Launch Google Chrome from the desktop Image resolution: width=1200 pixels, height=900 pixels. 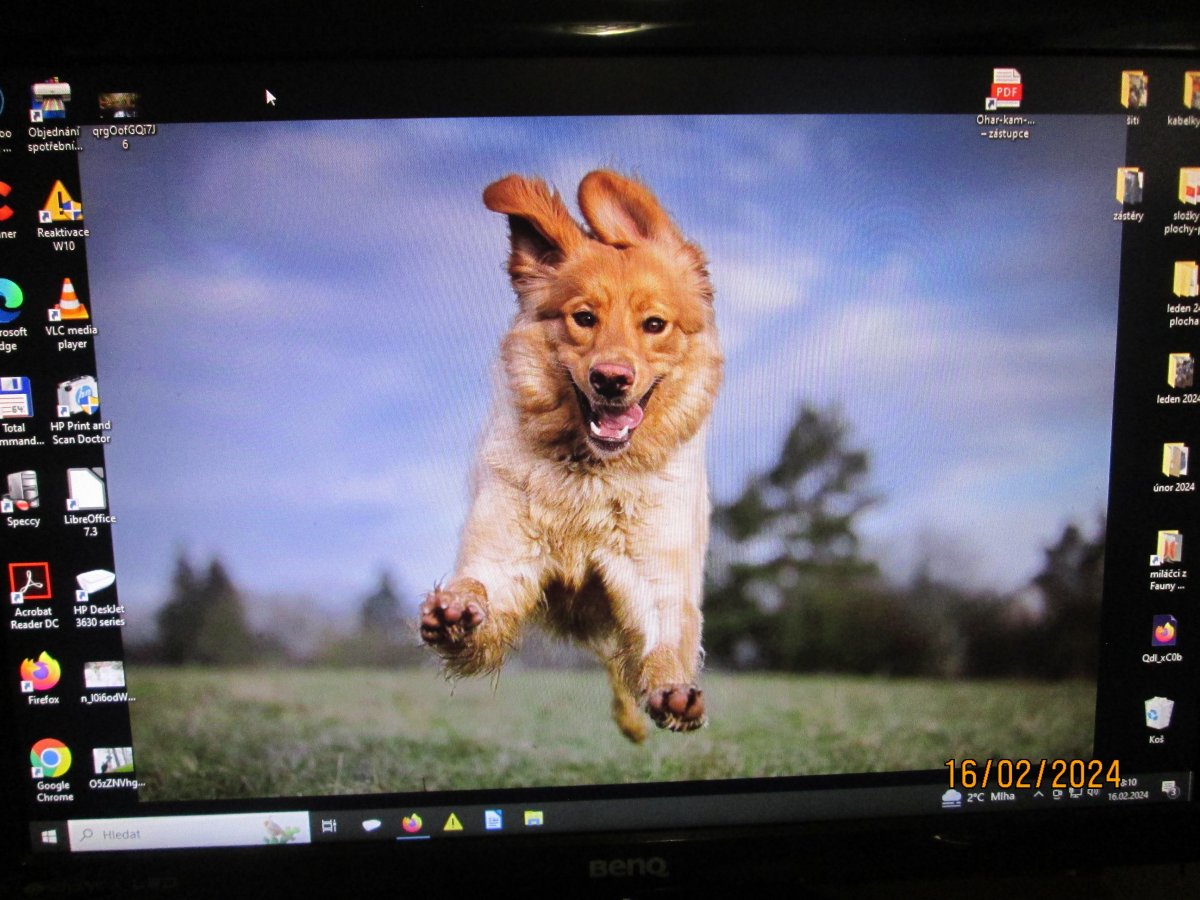51,759
